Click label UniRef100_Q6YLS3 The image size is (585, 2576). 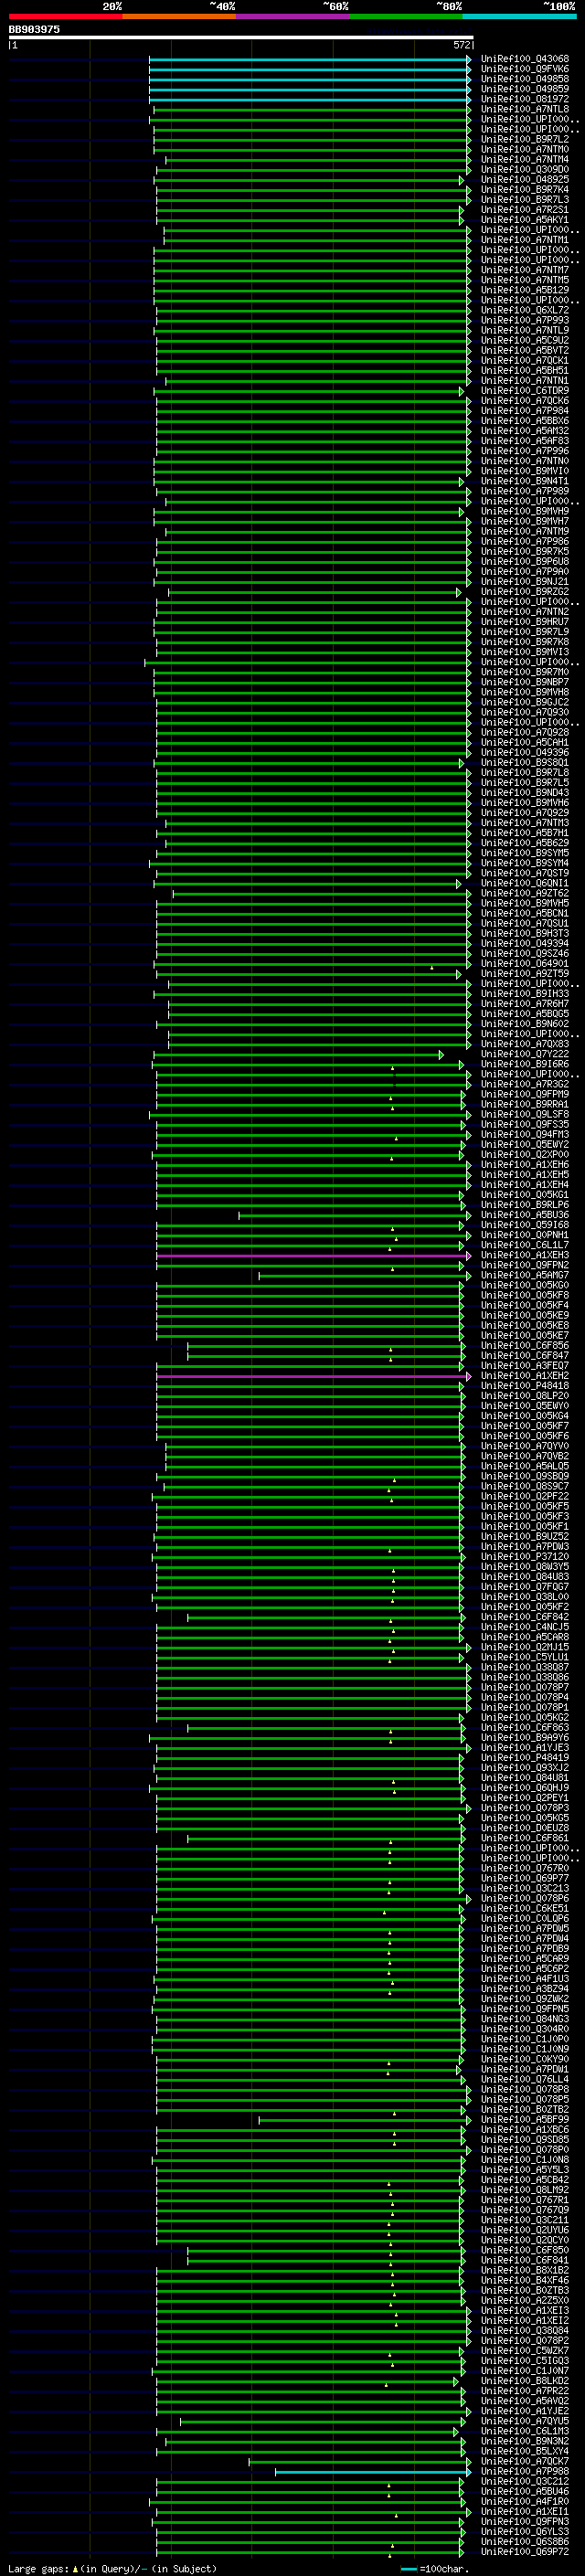pyautogui.click(x=525, y=2531)
